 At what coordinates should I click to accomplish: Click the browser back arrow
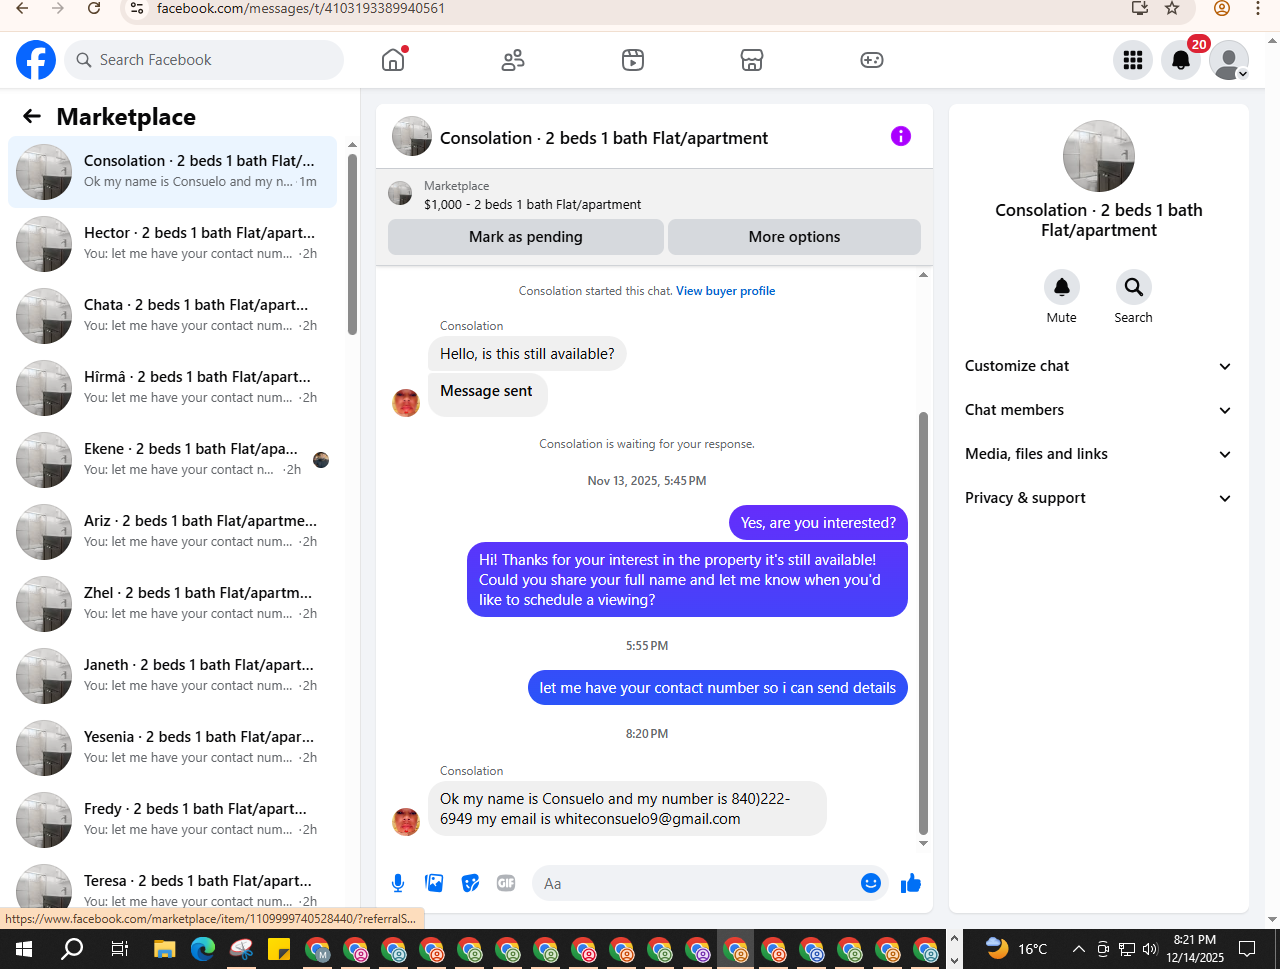22,8
